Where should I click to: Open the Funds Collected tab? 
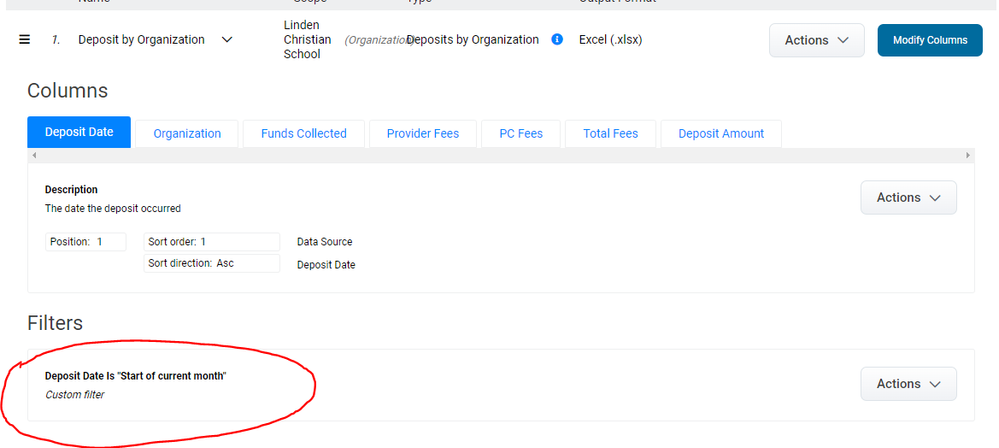303,133
